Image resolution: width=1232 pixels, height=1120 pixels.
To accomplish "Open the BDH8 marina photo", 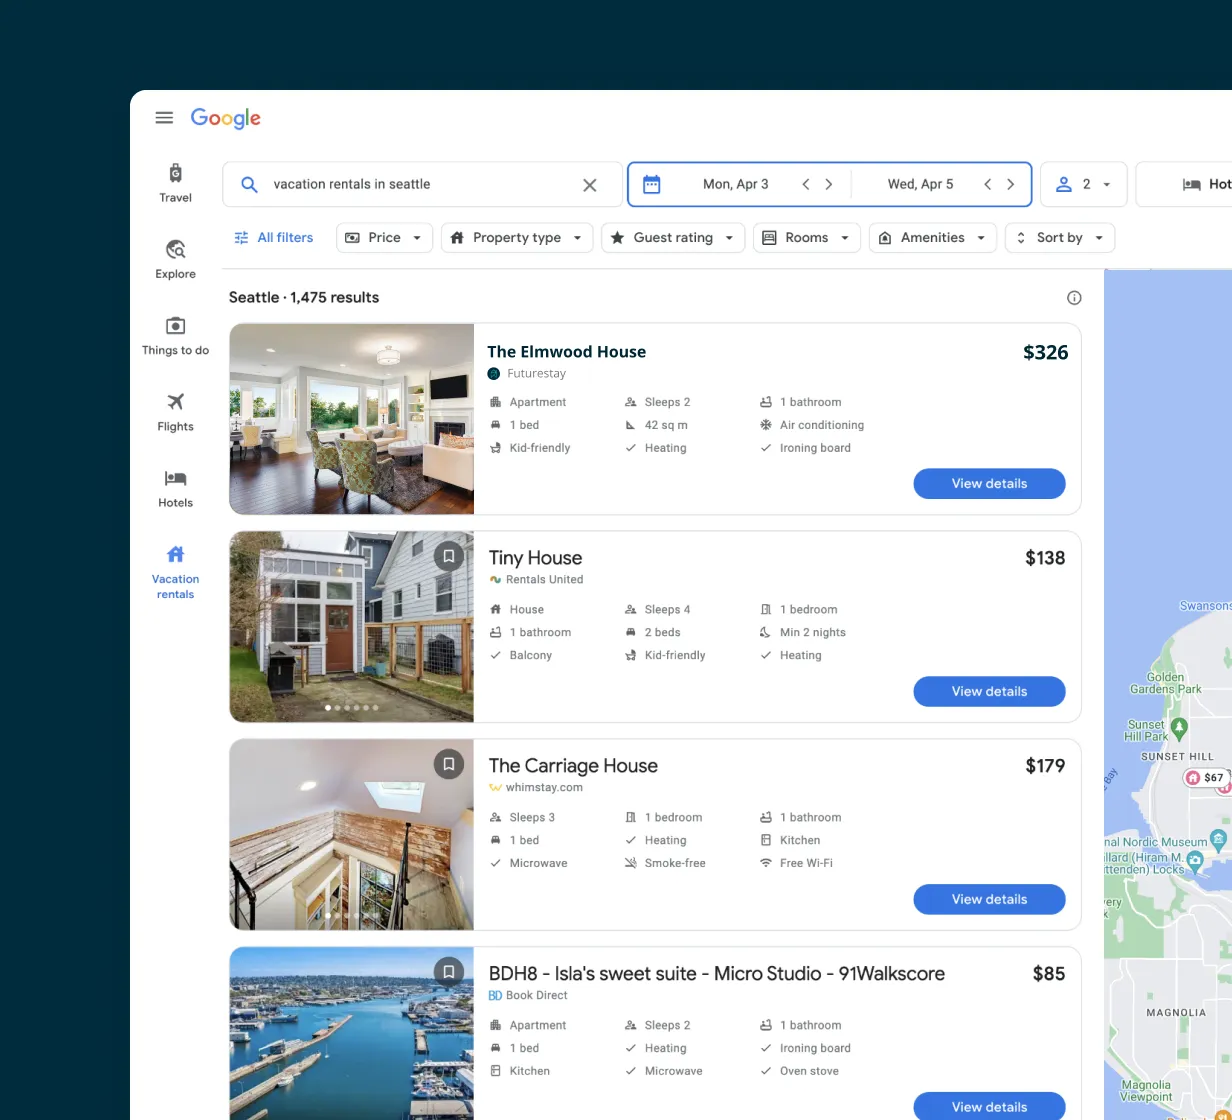I will tap(352, 1034).
